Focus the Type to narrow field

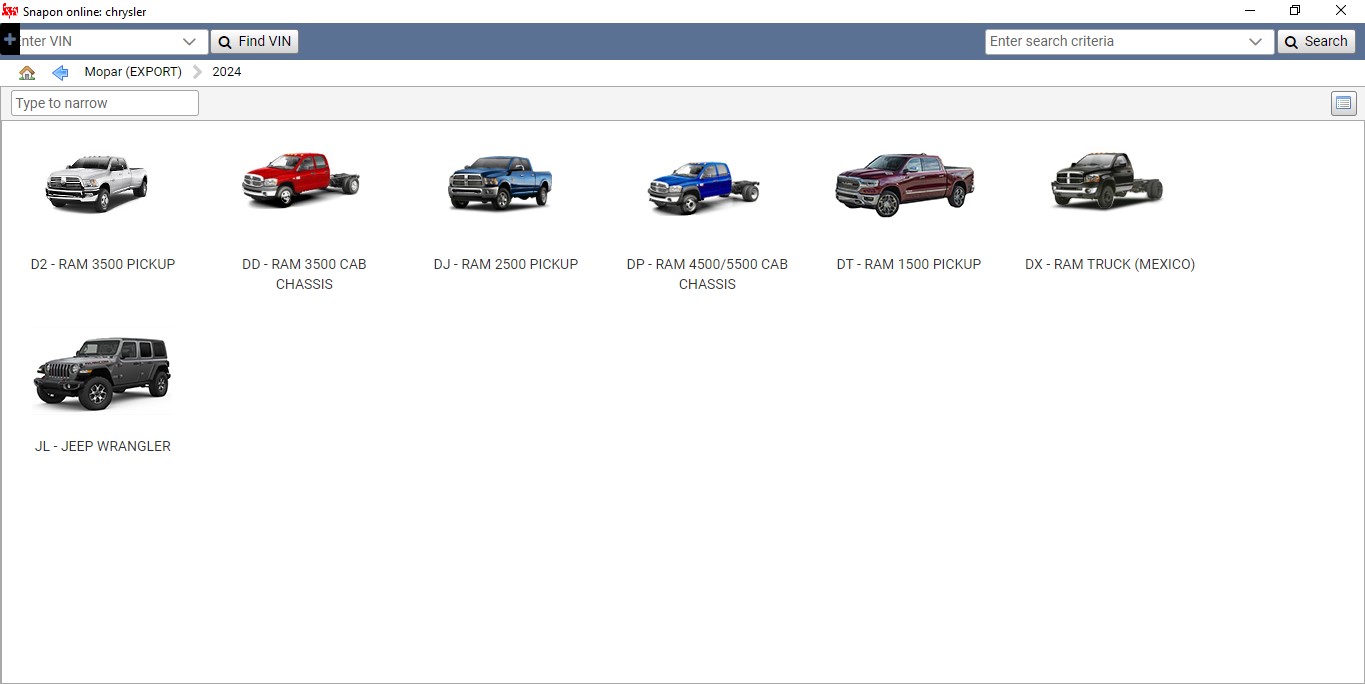105,103
